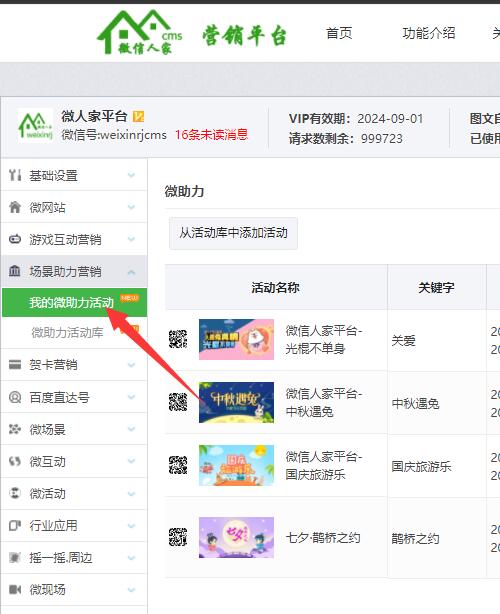Expand the 摇一摇.周边 section chevron
The width and height of the screenshot is (500, 614).
(x=132, y=558)
